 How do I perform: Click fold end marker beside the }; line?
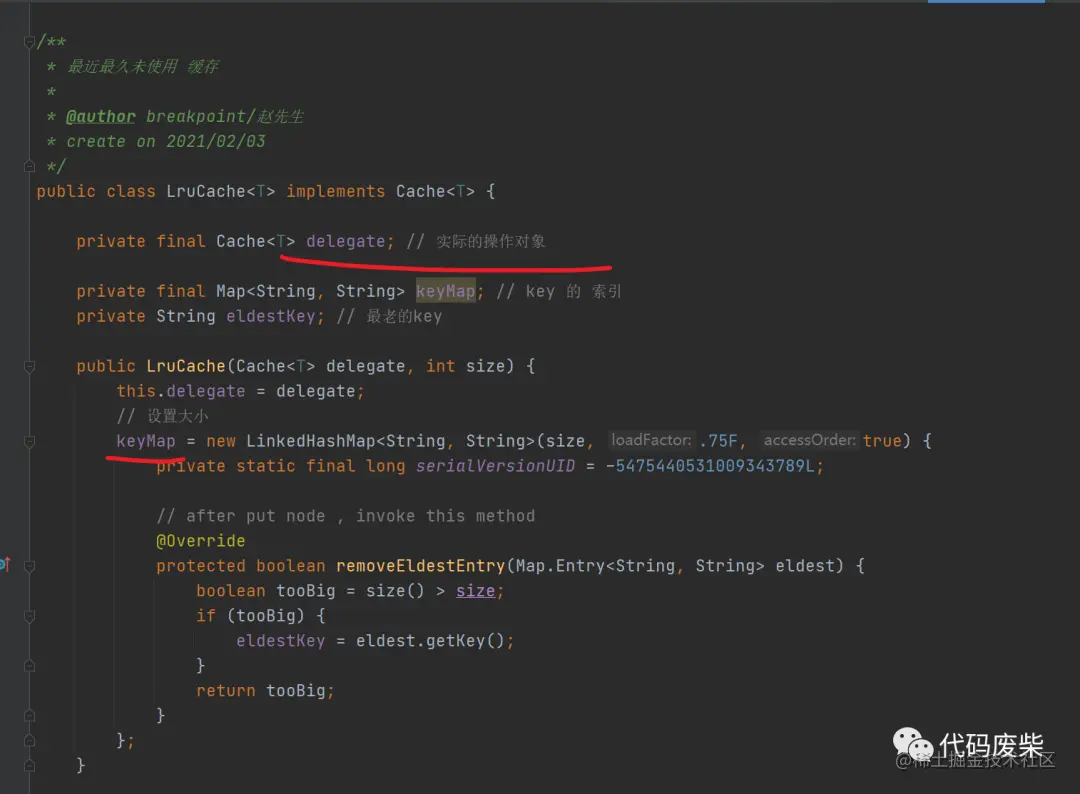[29, 741]
